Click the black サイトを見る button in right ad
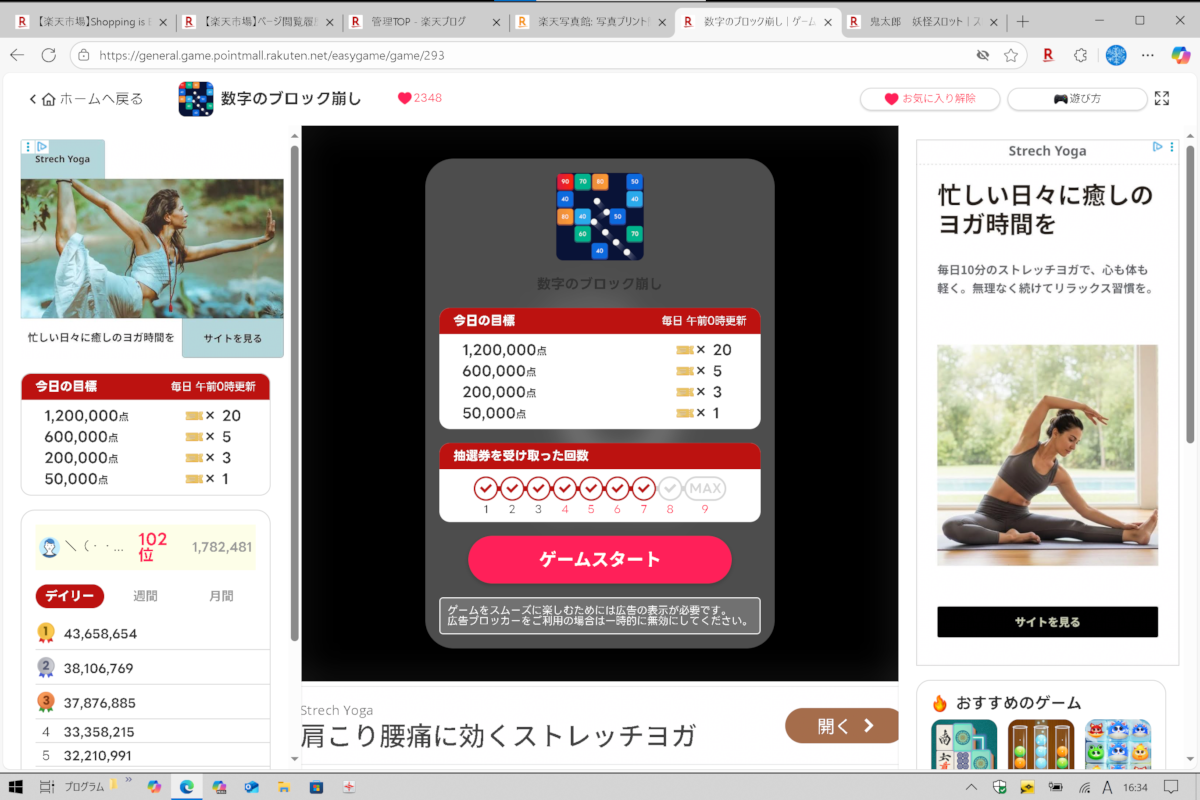1200x800 pixels. click(1047, 622)
